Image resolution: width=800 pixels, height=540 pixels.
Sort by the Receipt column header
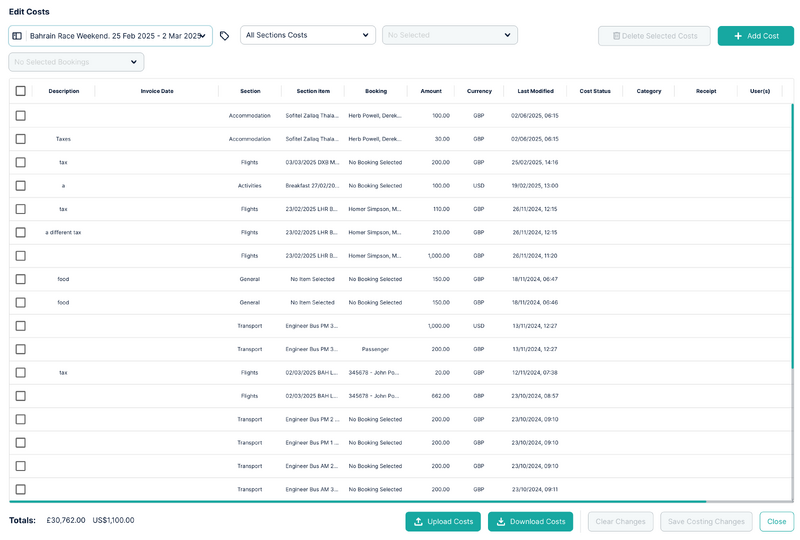[x=706, y=91]
